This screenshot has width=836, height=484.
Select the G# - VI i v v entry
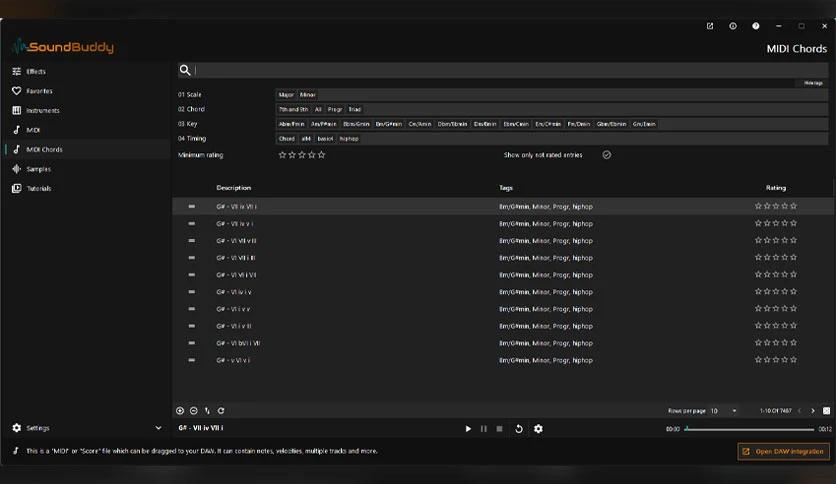tap(503, 309)
